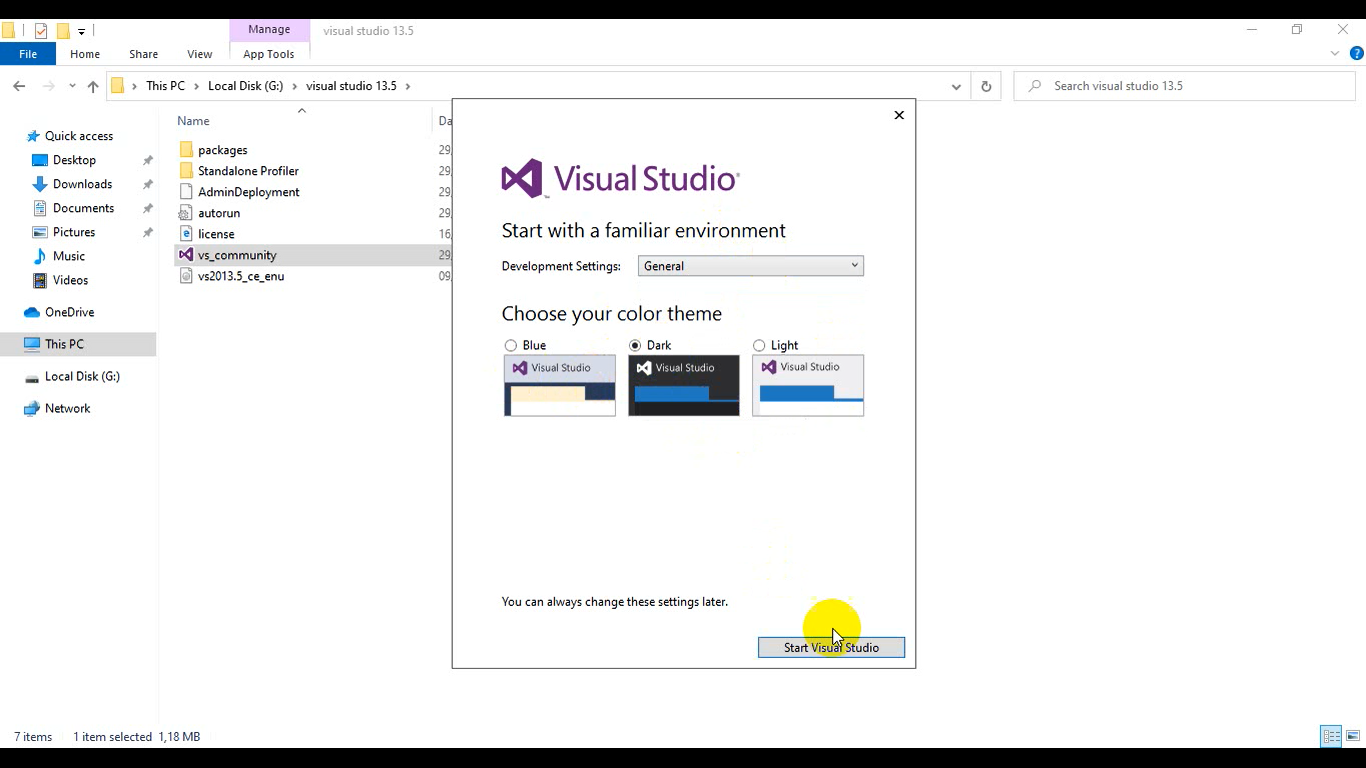Open Documents in the navigation pane
The image size is (1366, 768).
click(83, 208)
